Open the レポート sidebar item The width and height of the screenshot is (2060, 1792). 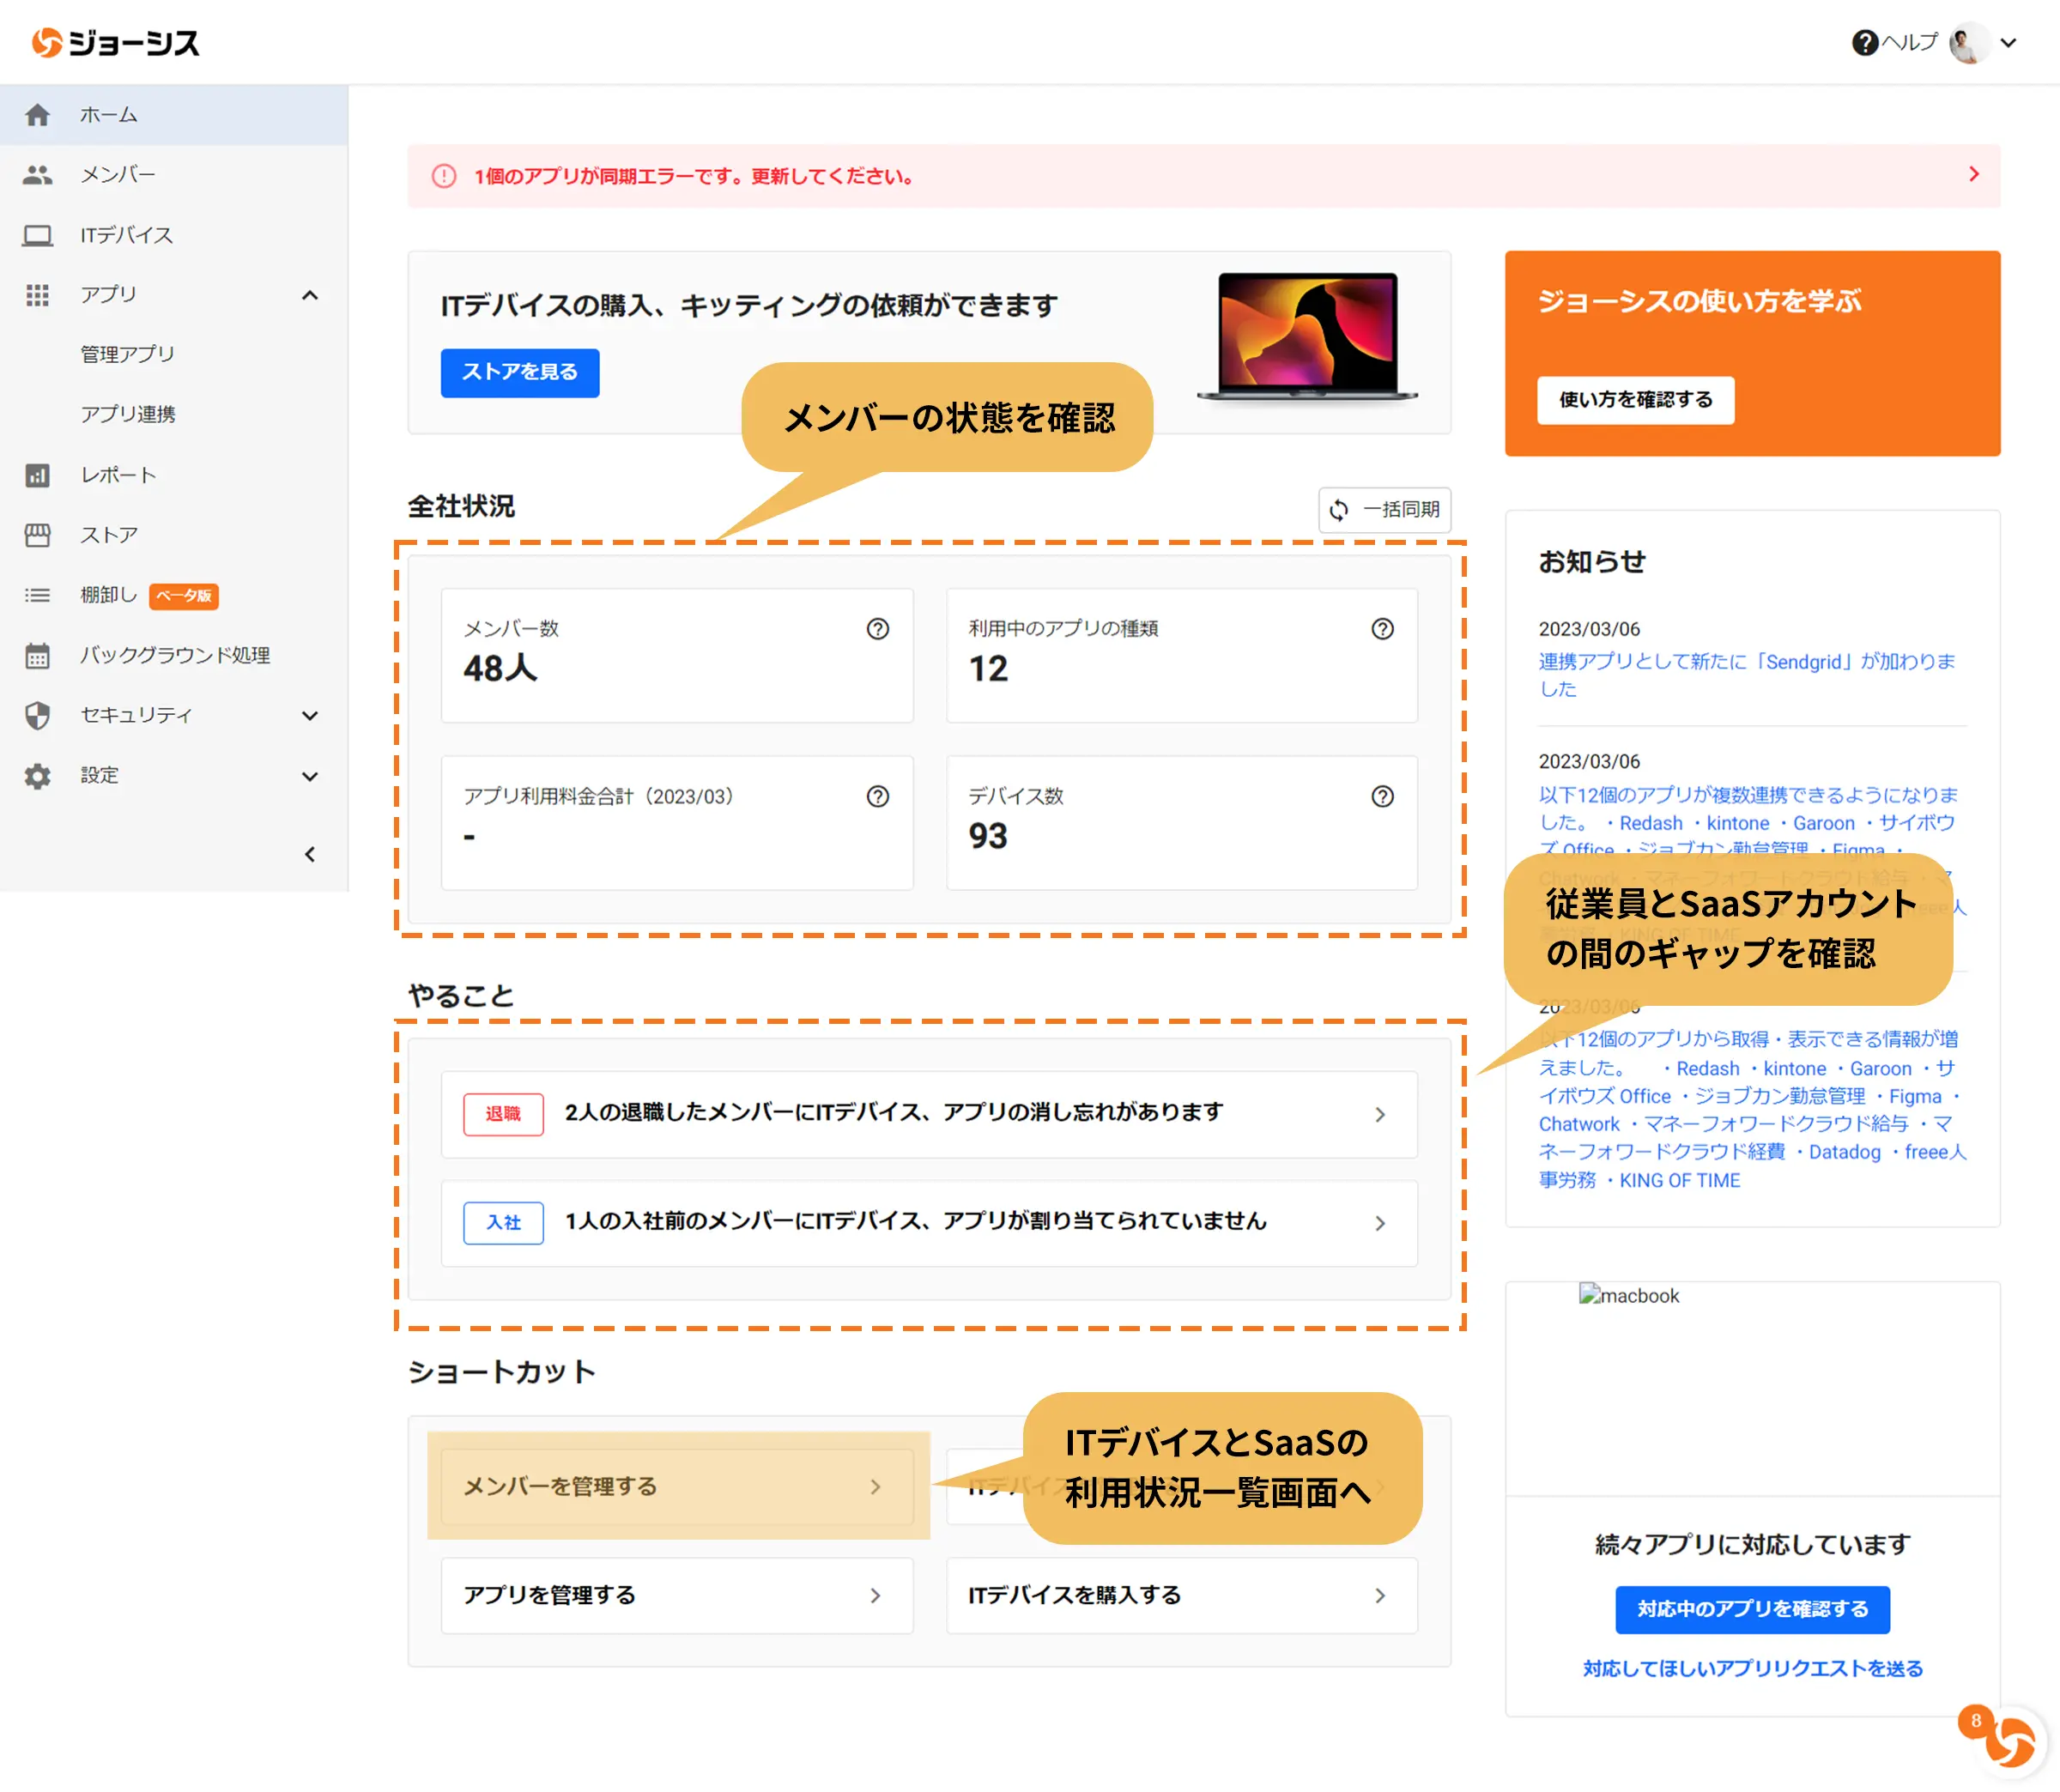click(x=118, y=475)
